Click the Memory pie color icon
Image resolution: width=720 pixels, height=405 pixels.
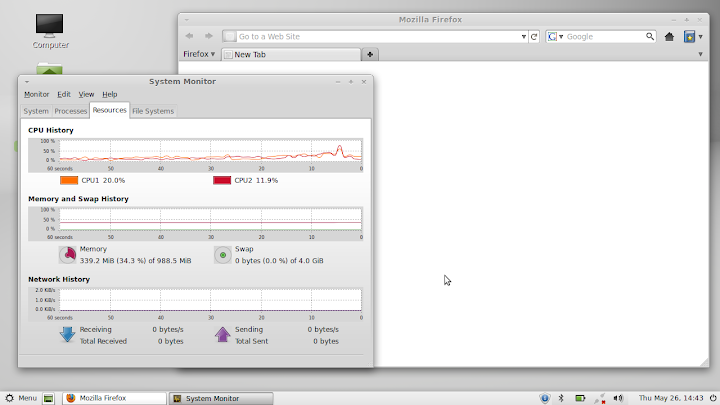coord(68,254)
